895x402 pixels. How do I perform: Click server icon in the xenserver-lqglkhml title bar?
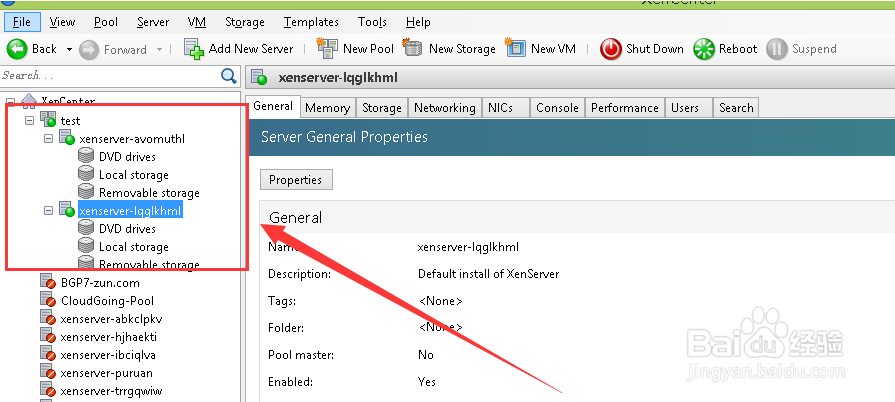pos(260,78)
